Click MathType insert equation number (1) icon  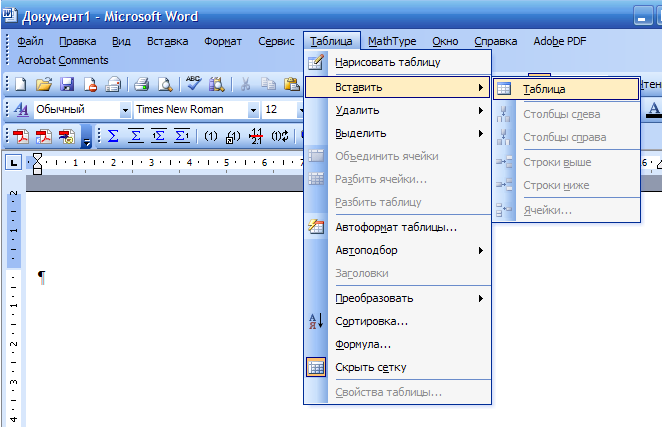coord(211,136)
